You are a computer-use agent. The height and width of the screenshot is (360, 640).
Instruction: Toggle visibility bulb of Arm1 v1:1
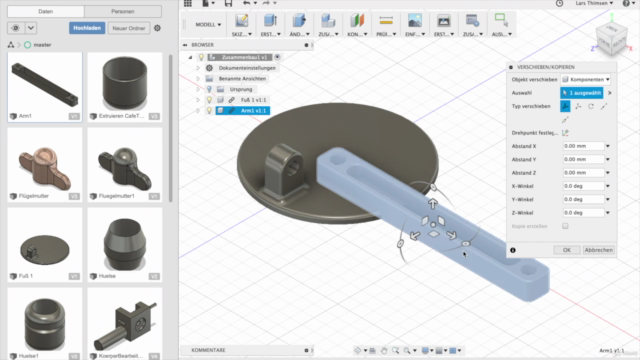[x=209, y=111]
